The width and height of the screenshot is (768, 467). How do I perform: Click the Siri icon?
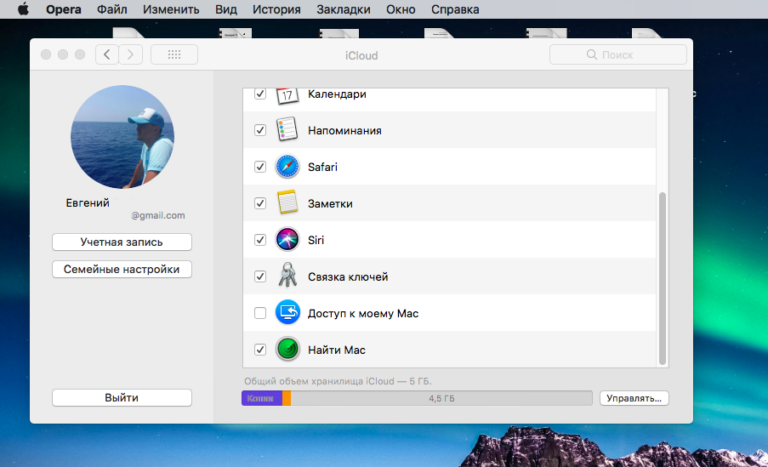287,240
